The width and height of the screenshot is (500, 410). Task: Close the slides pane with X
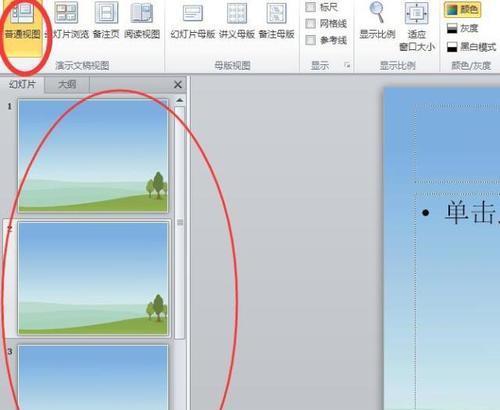[x=178, y=85]
